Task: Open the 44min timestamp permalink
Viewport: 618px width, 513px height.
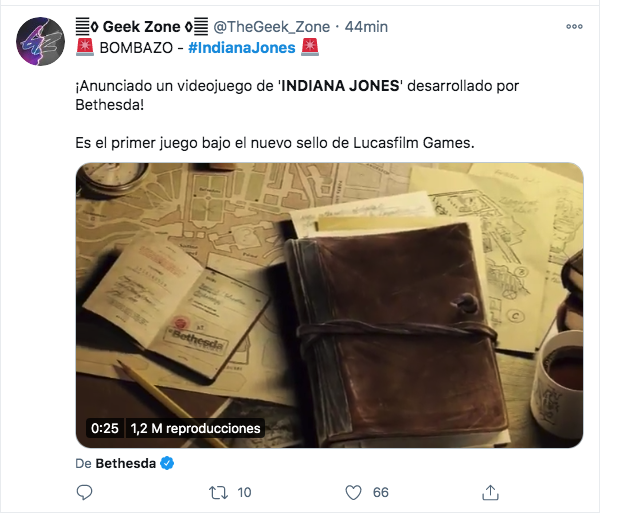Action: pyautogui.click(x=366, y=27)
